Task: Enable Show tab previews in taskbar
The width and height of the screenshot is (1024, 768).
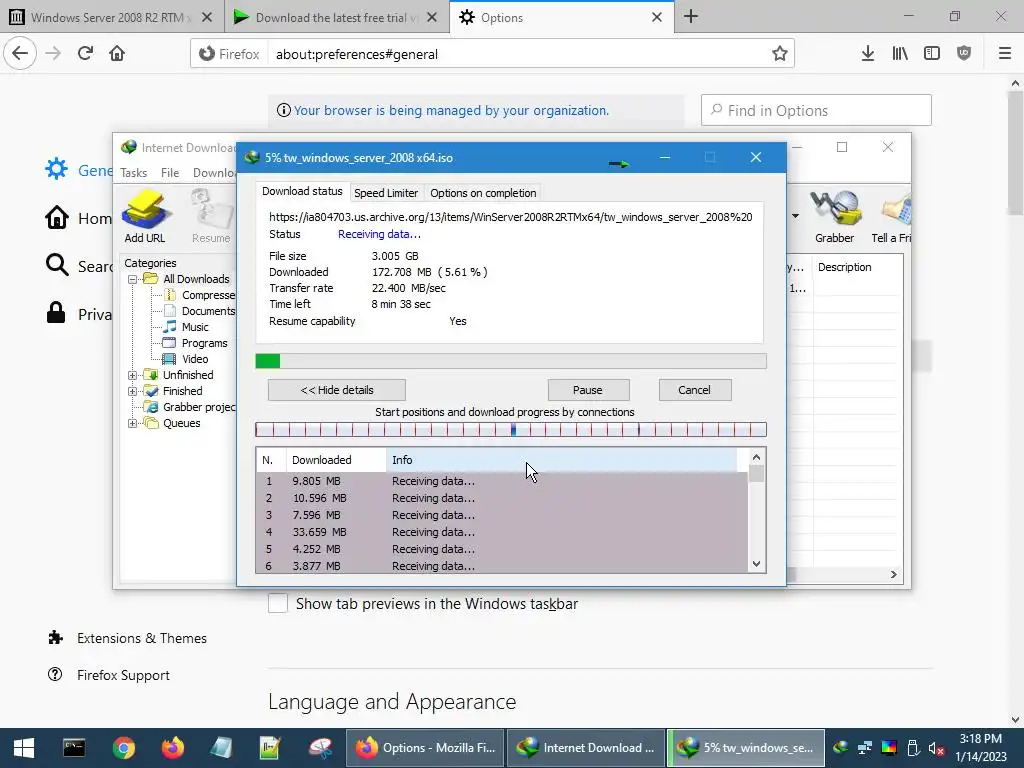Action: coord(278,603)
